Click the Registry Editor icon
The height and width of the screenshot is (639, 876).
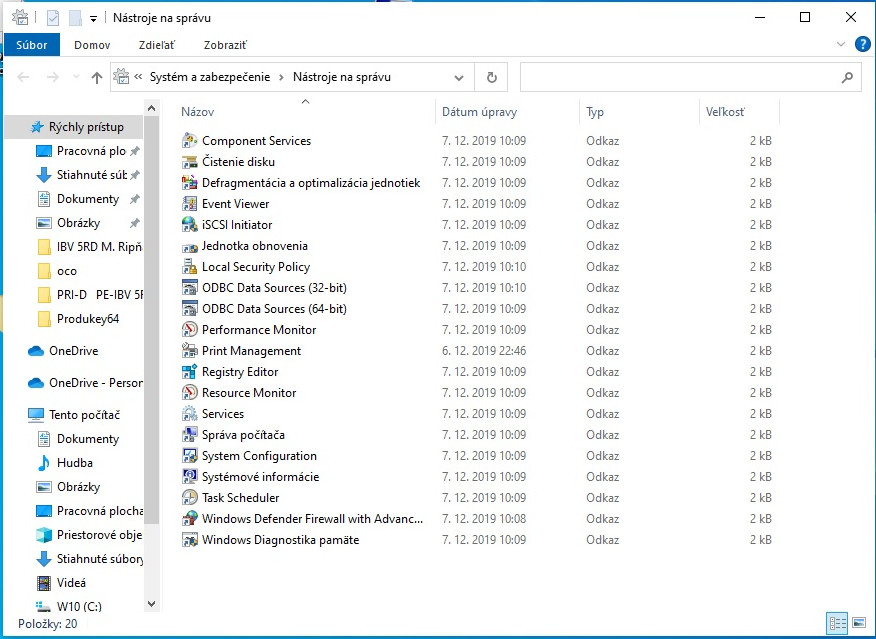(x=189, y=371)
